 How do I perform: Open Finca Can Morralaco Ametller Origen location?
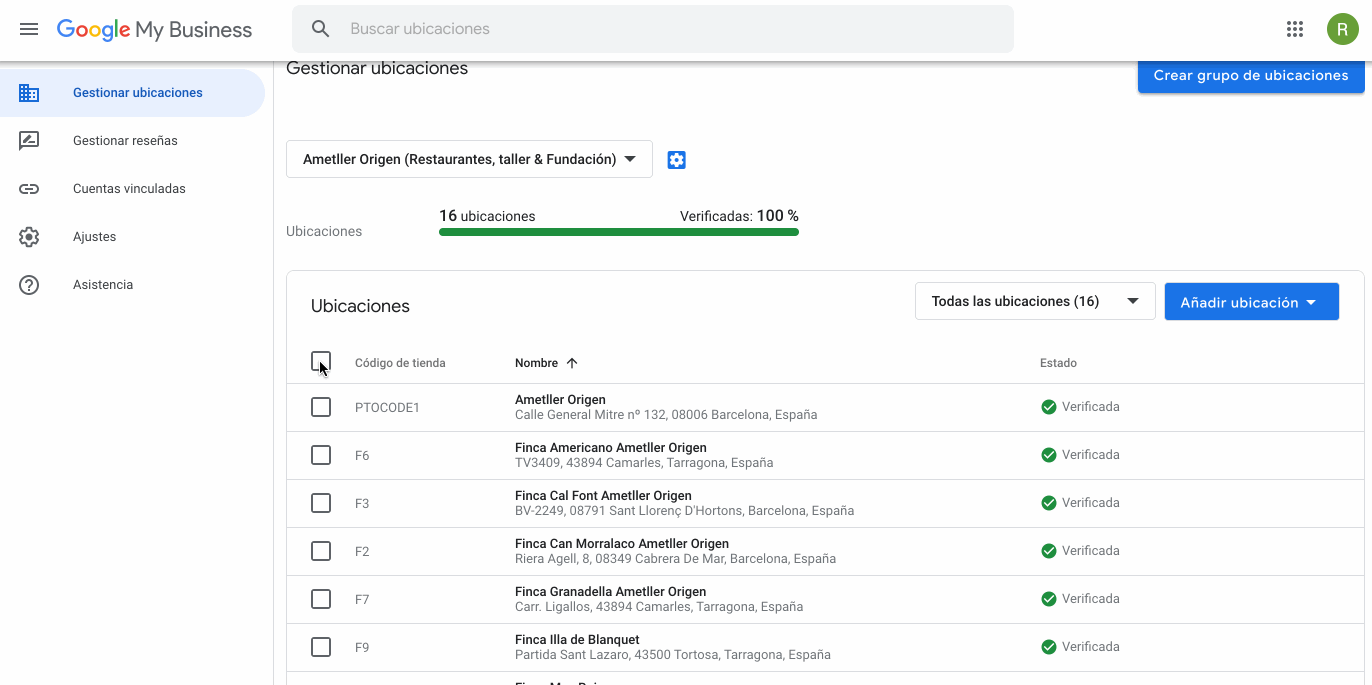[622, 544]
